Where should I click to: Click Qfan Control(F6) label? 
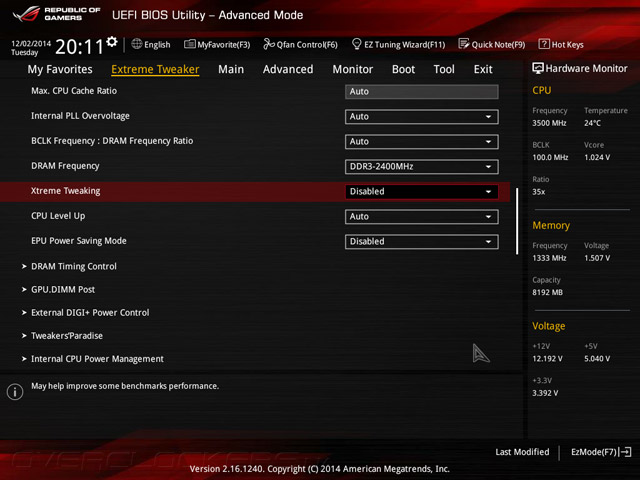(307, 45)
